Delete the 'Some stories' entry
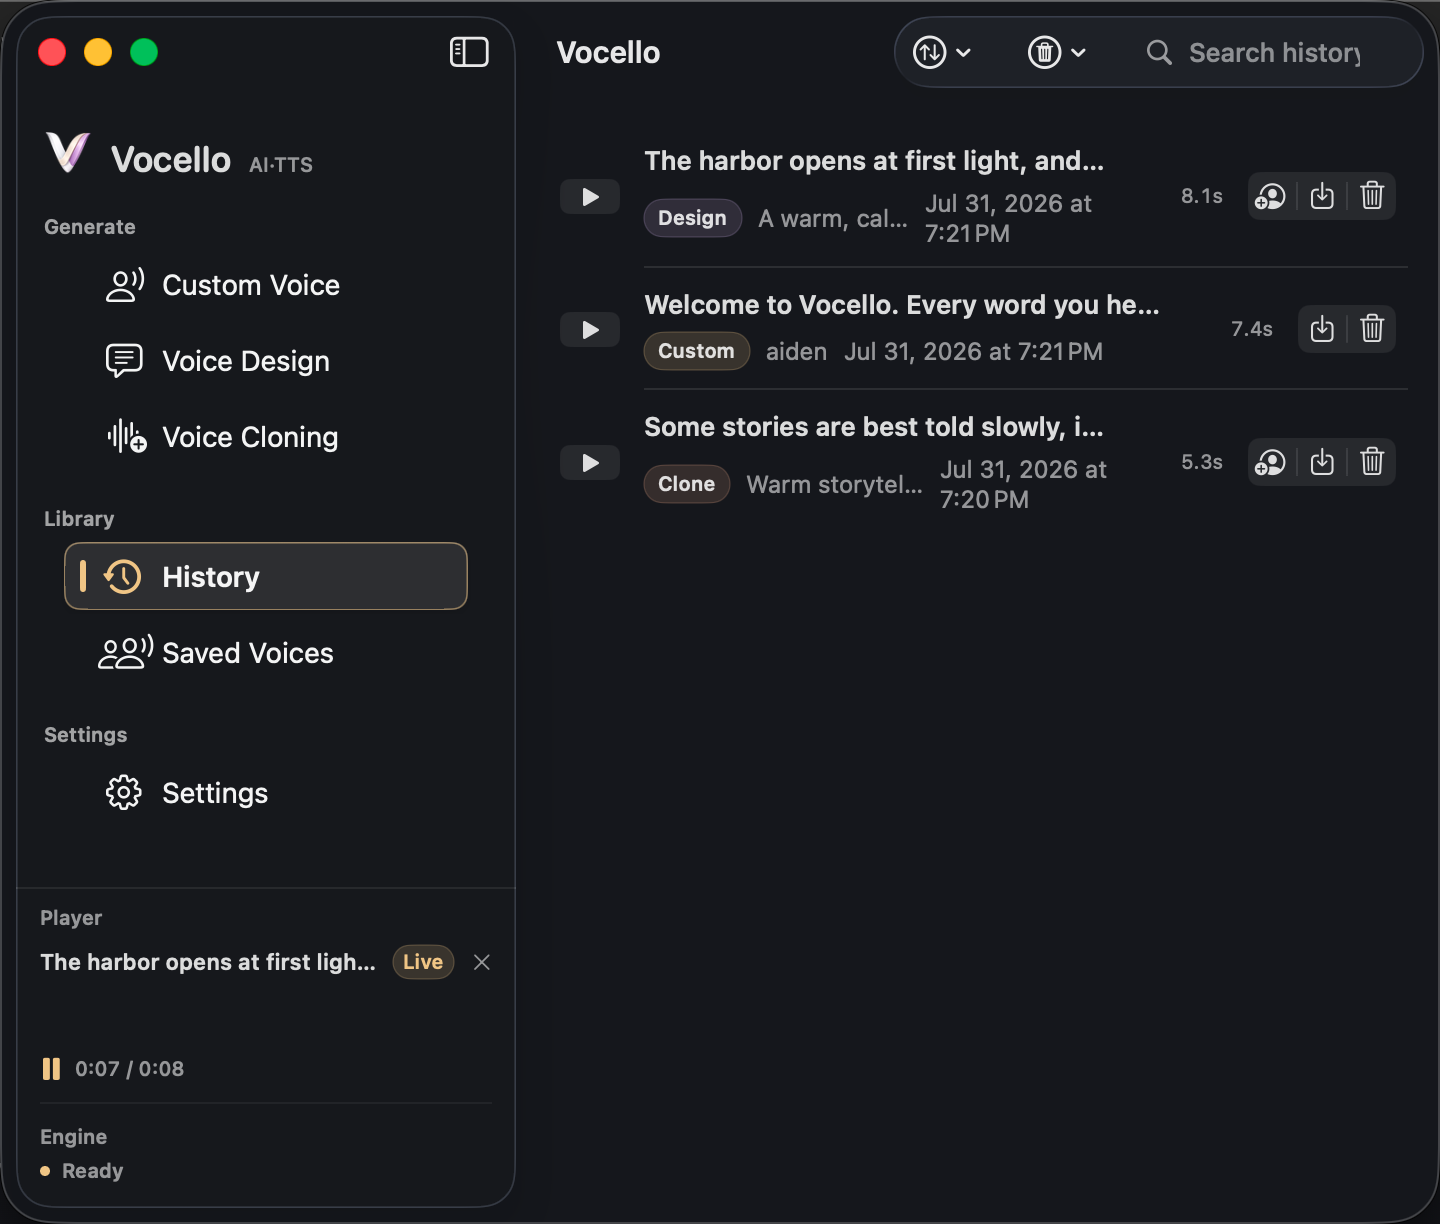 pos(1372,462)
